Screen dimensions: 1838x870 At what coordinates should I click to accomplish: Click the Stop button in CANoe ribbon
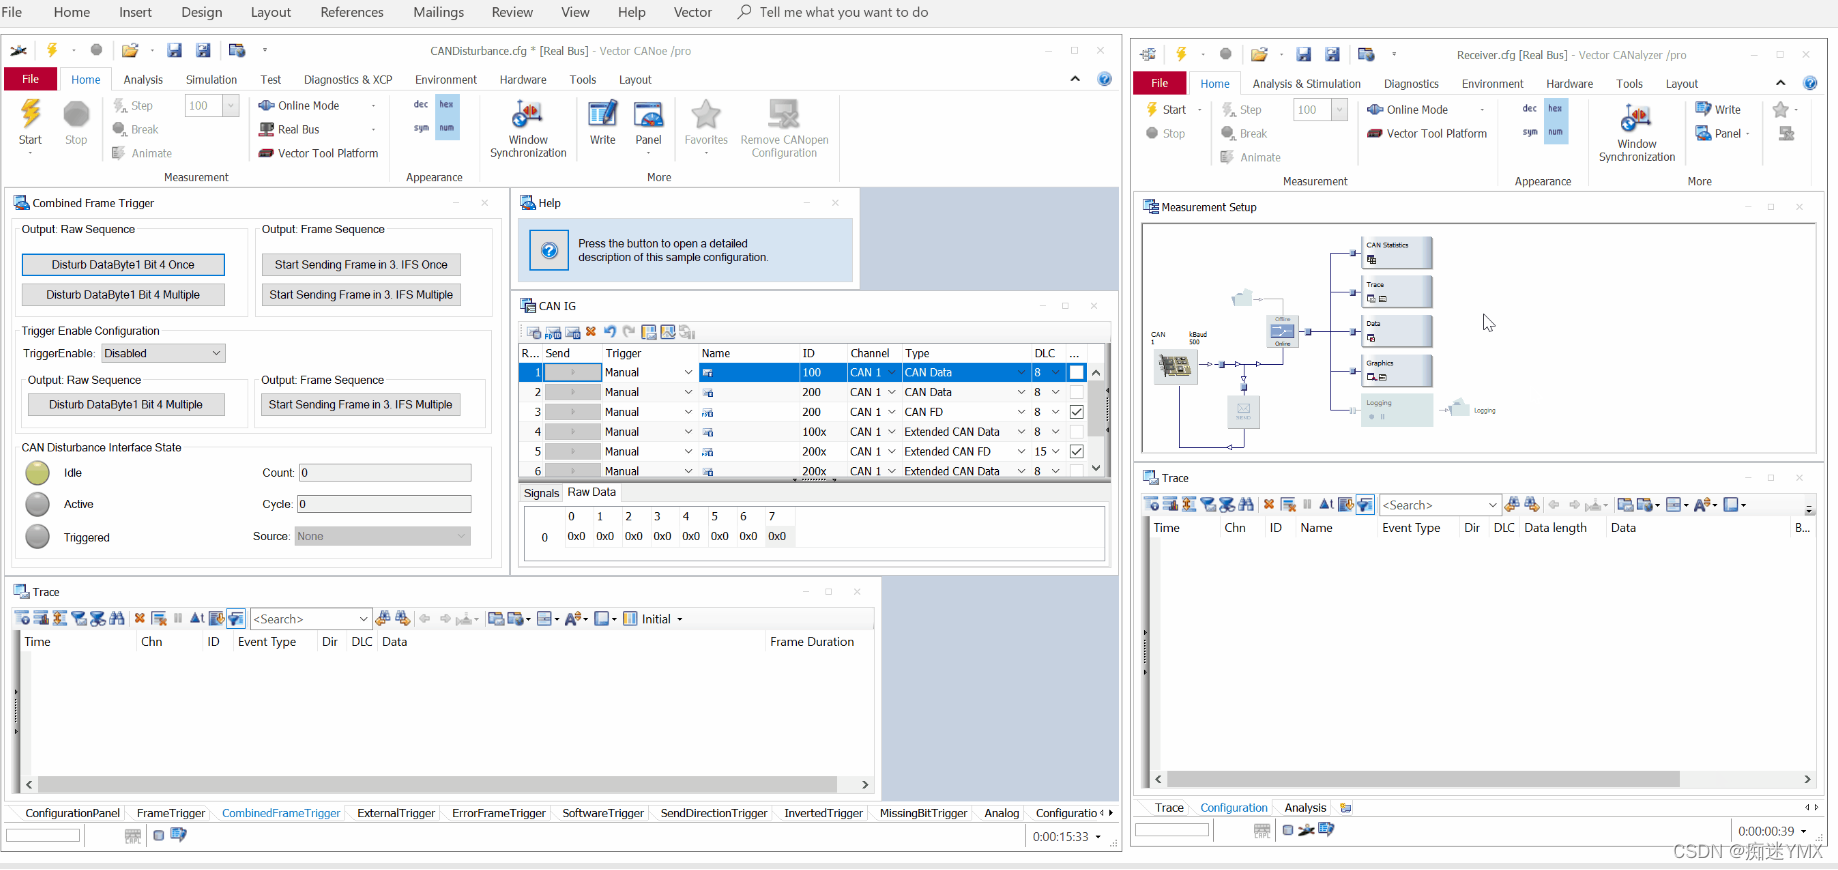(76, 122)
